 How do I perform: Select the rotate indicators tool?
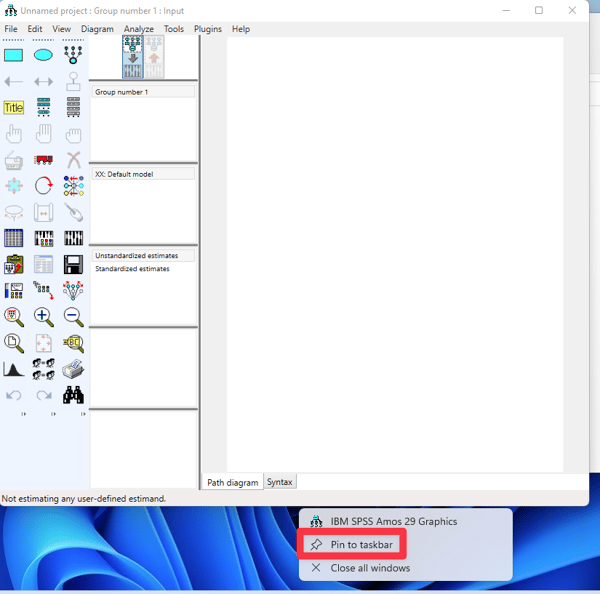43,186
